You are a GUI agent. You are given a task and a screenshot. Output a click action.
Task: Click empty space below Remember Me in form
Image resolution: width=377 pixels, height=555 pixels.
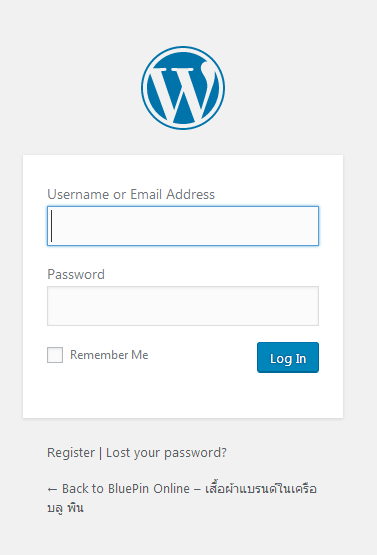click(x=106, y=389)
